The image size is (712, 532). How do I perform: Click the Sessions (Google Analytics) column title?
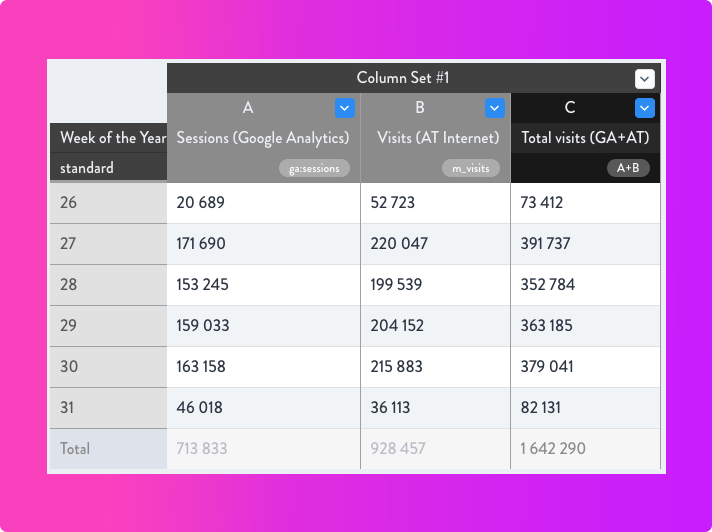click(x=263, y=138)
